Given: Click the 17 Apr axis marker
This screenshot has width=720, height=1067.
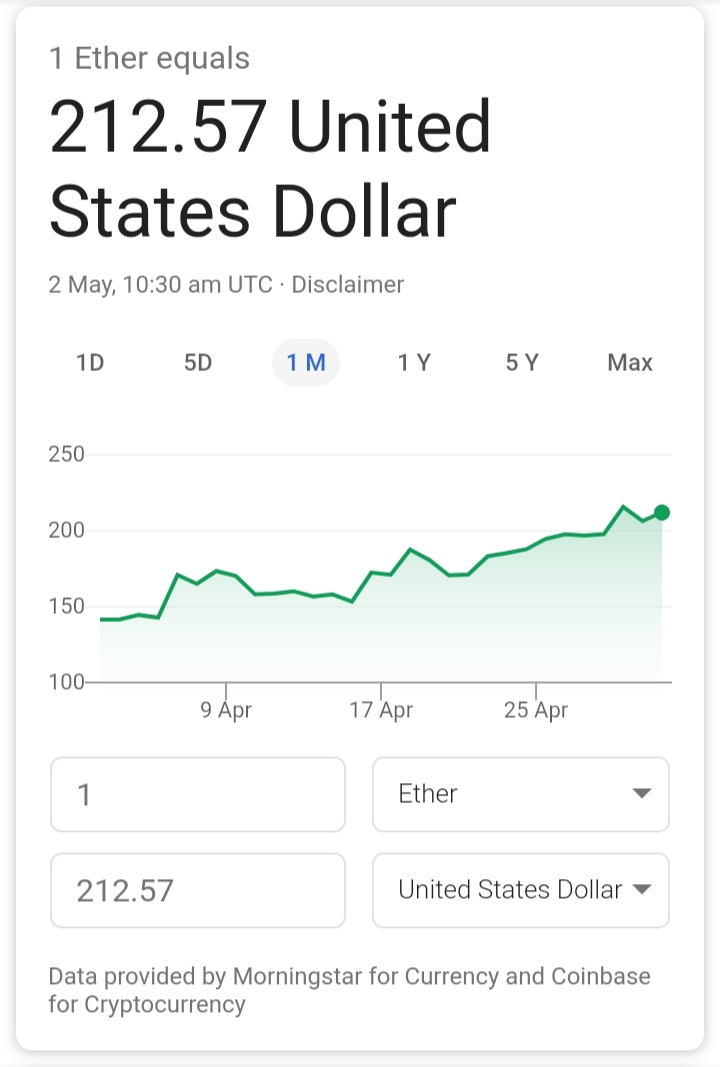Looking at the screenshot, I should [x=381, y=710].
